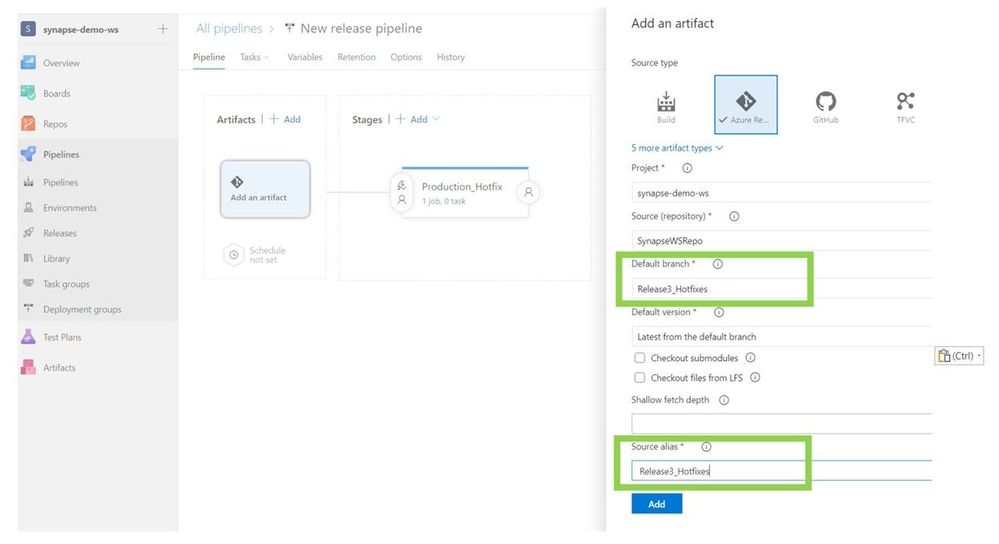Image resolution: width=999 pixels, height=544 pixels.
Task: Click the Add an artifact card
Action: point(265,189)
